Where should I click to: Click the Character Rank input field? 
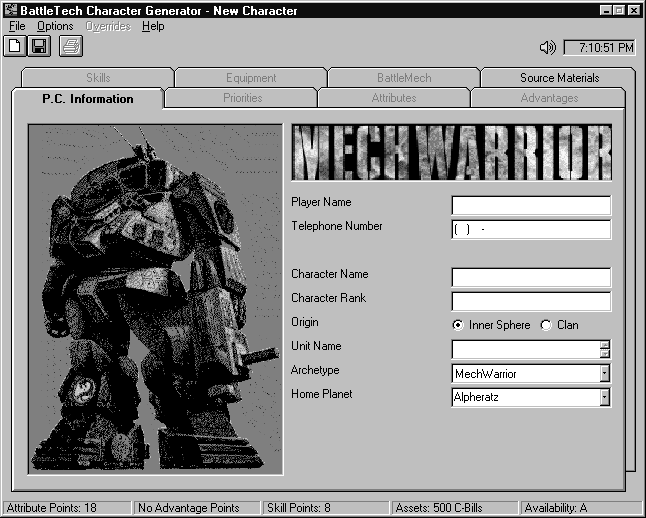(531, 301)
